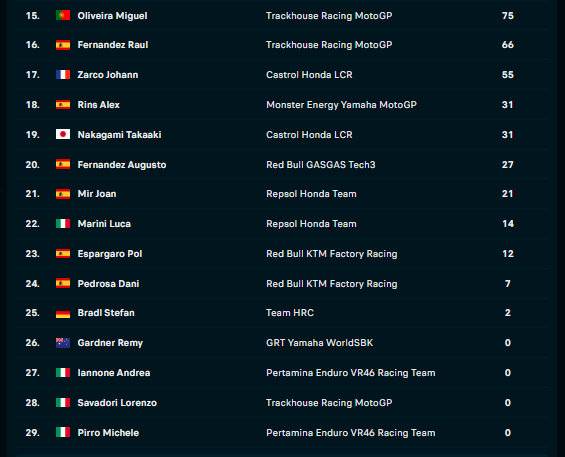Screen dimensions: 565x457
Task: Click Trackhouse Racing MotoGP in Oliveira's row
Action: (x=329, y=16)
